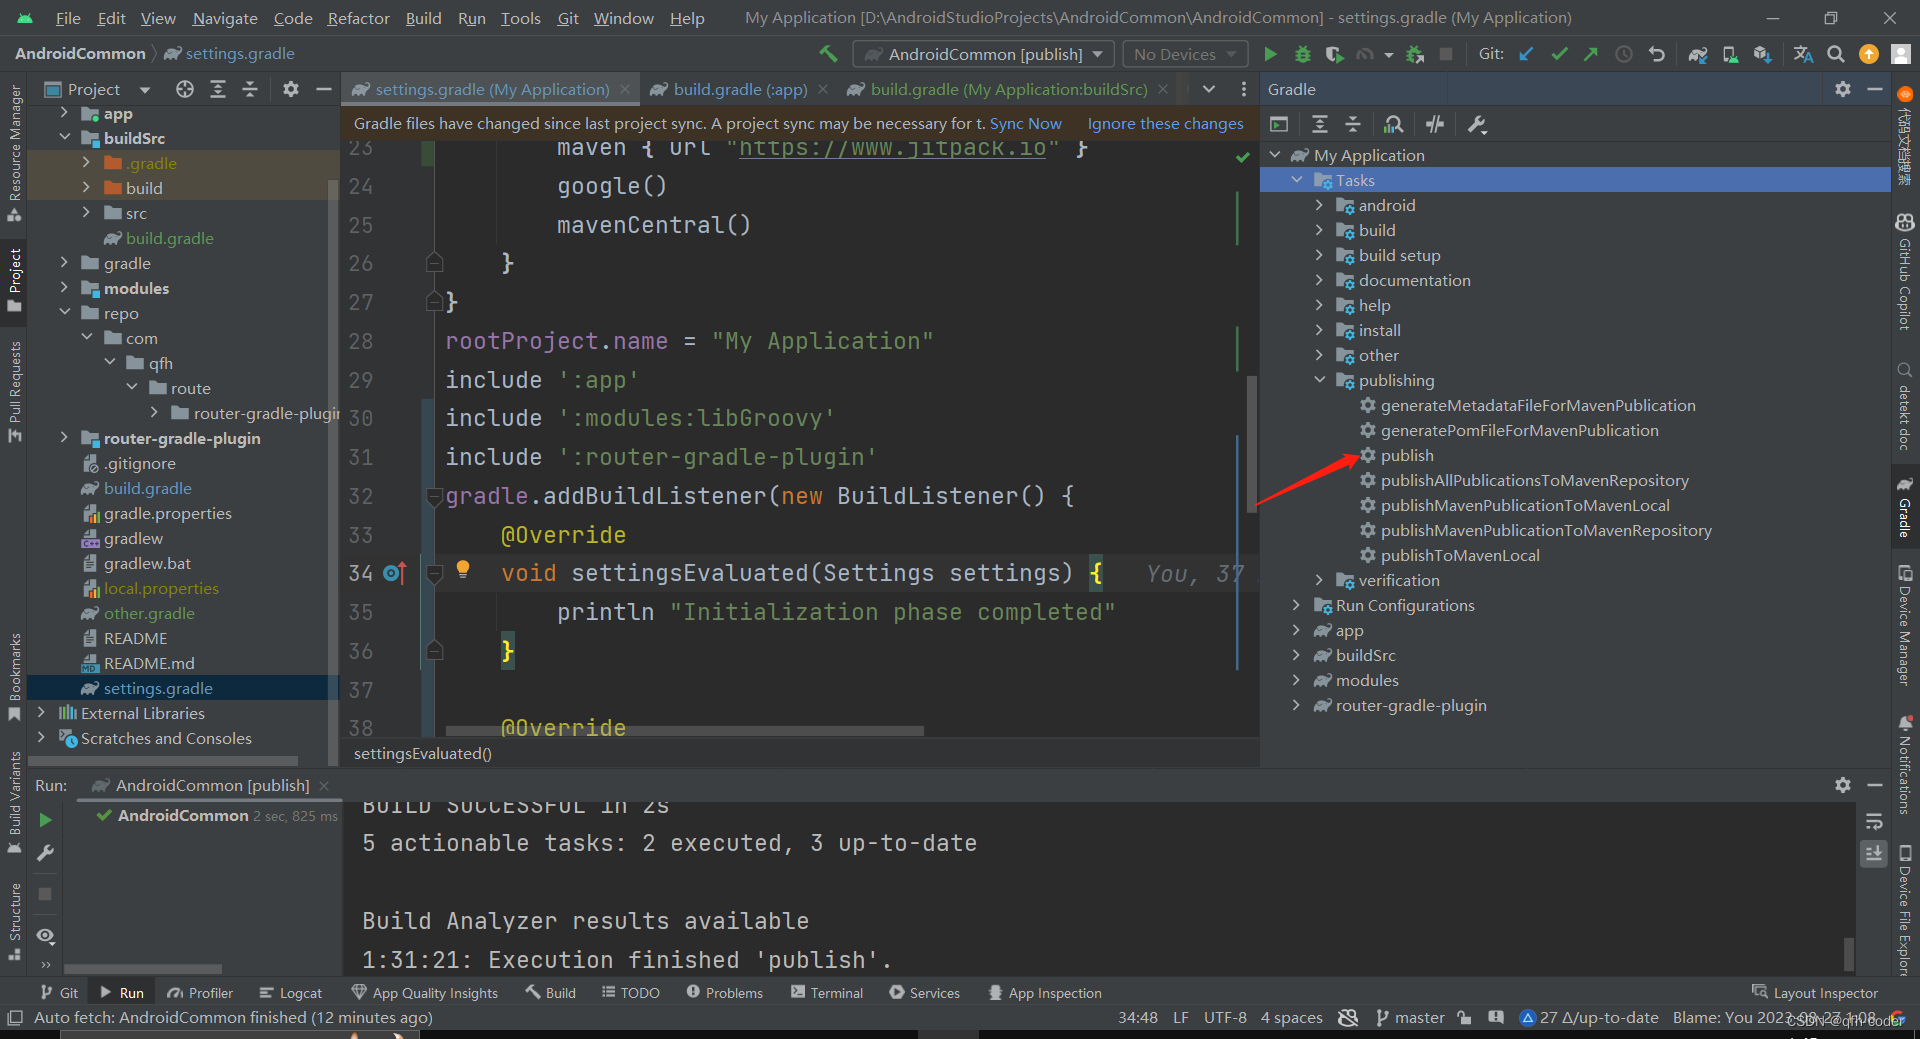Click rerun green play icon in Run panel
This screenshot has width=1920, height=1039.
click(45, 820)
